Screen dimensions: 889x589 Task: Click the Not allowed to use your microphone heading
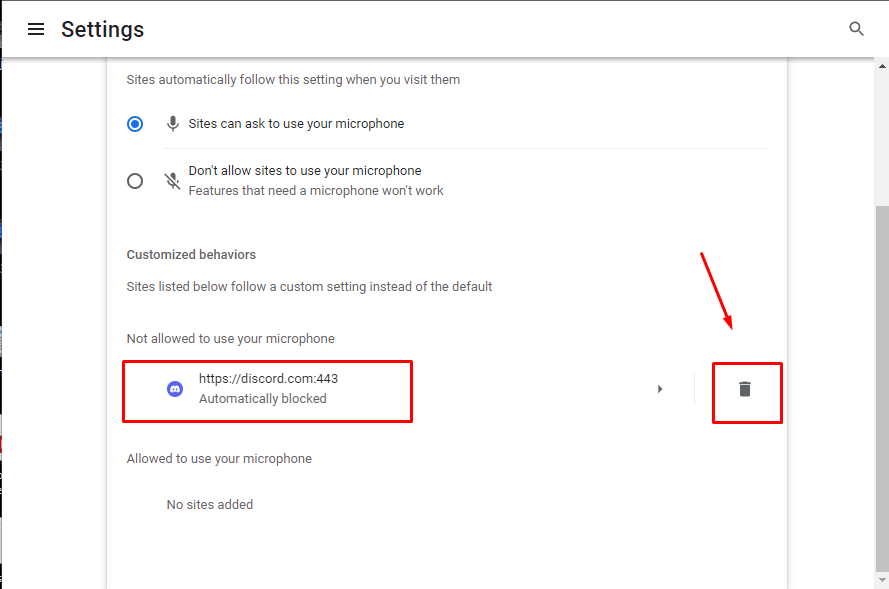coord(230,338)
